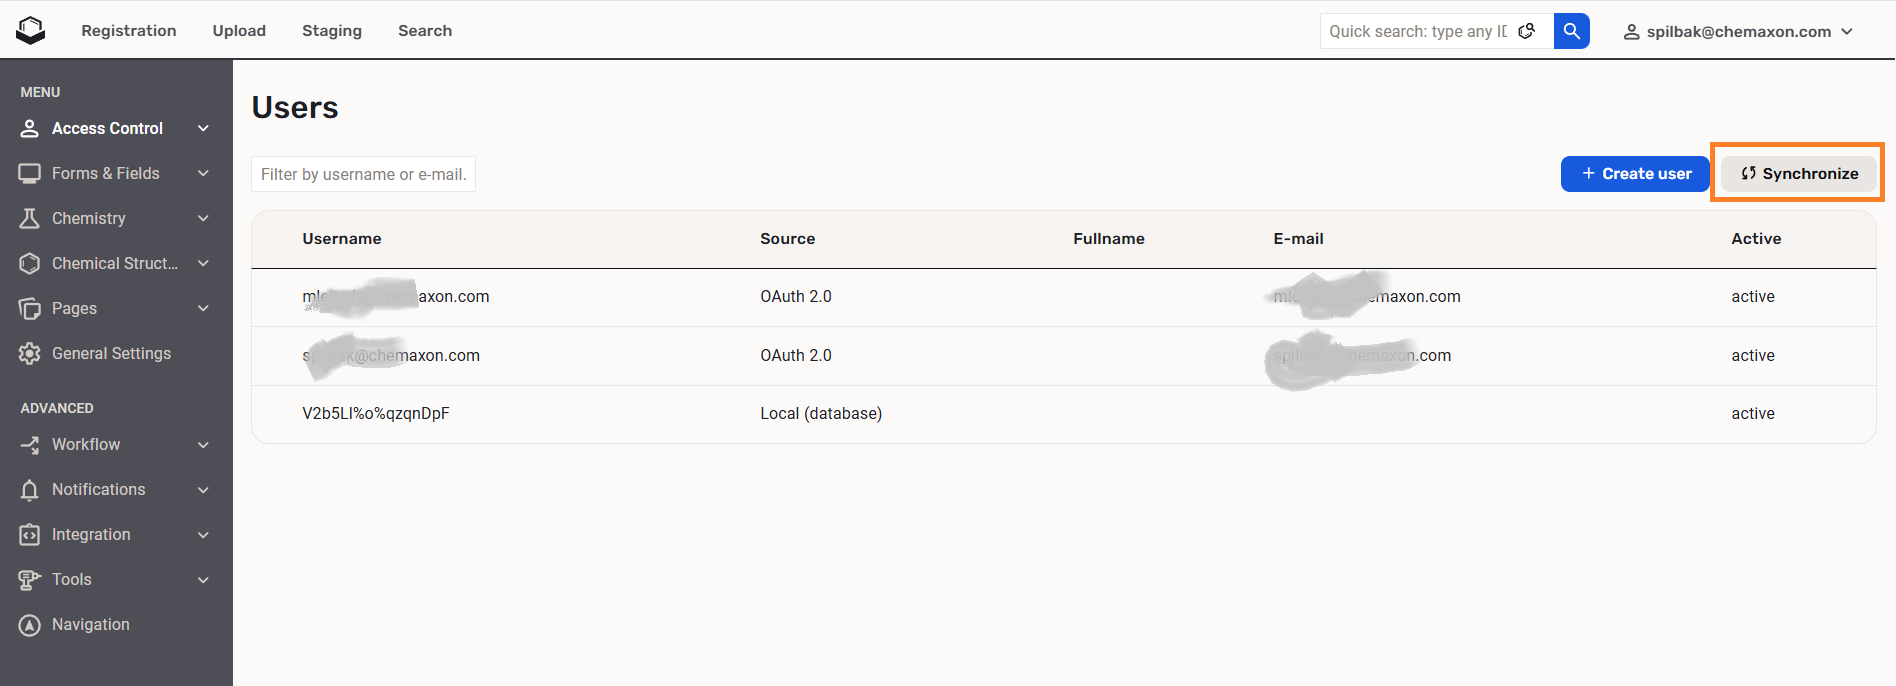Expand the Tools section chevron
This screenshot has height=686, width=1896.
[x=203, y=580]
